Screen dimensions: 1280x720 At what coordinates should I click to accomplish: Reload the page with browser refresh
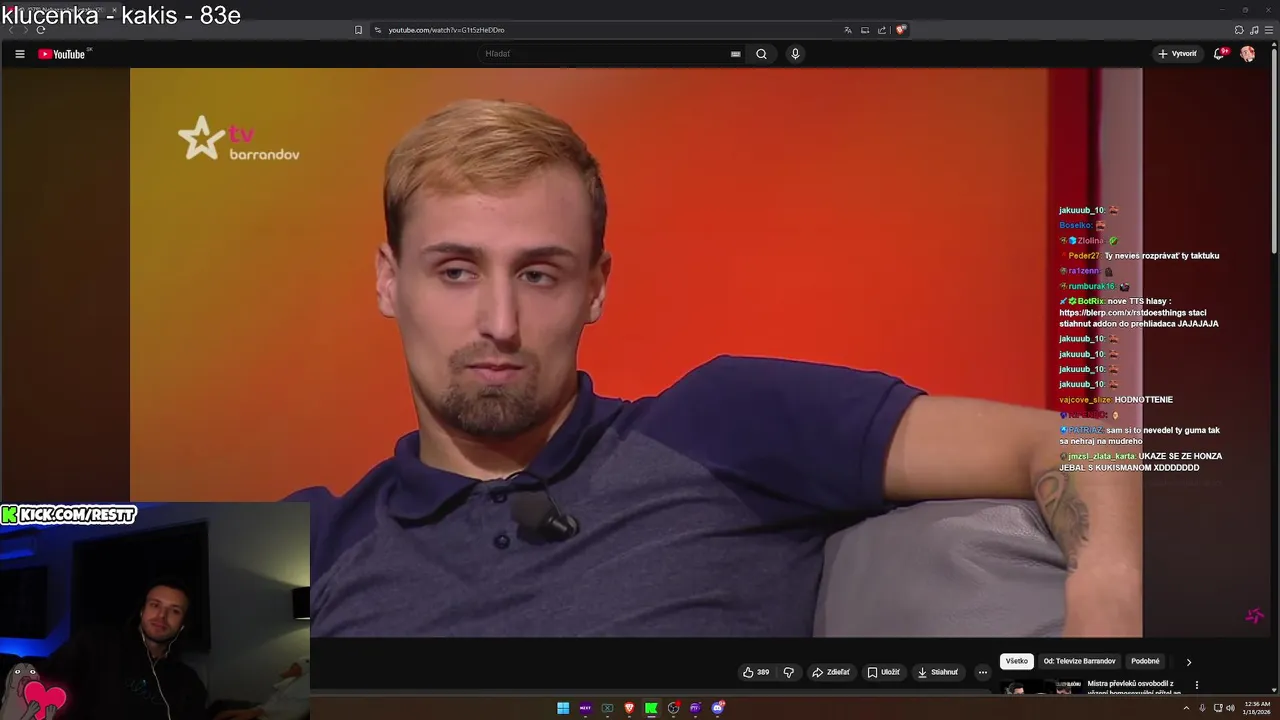(41, 30)
